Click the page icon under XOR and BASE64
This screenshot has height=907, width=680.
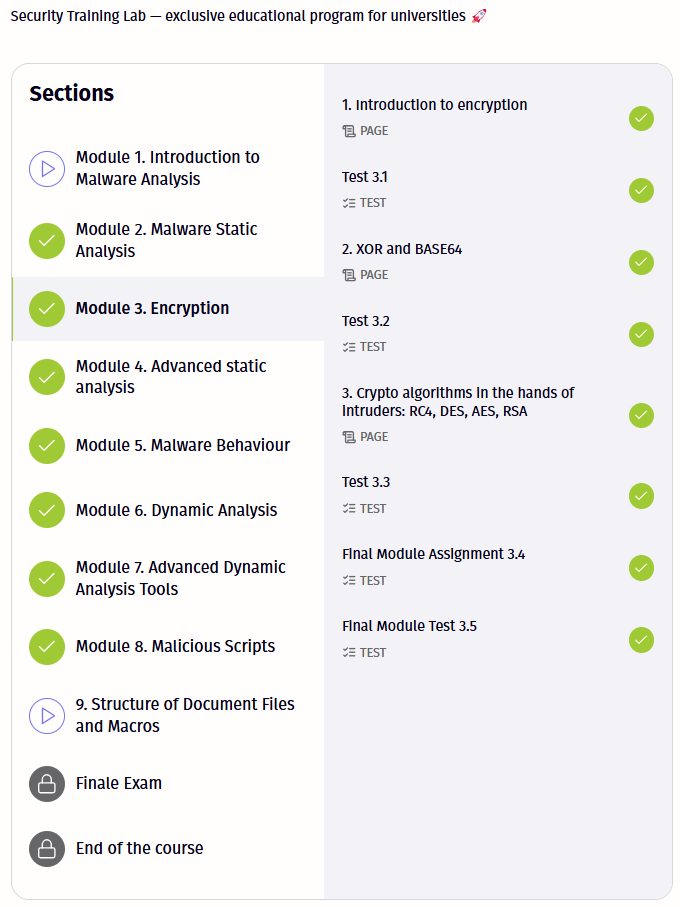coord(349,275)
